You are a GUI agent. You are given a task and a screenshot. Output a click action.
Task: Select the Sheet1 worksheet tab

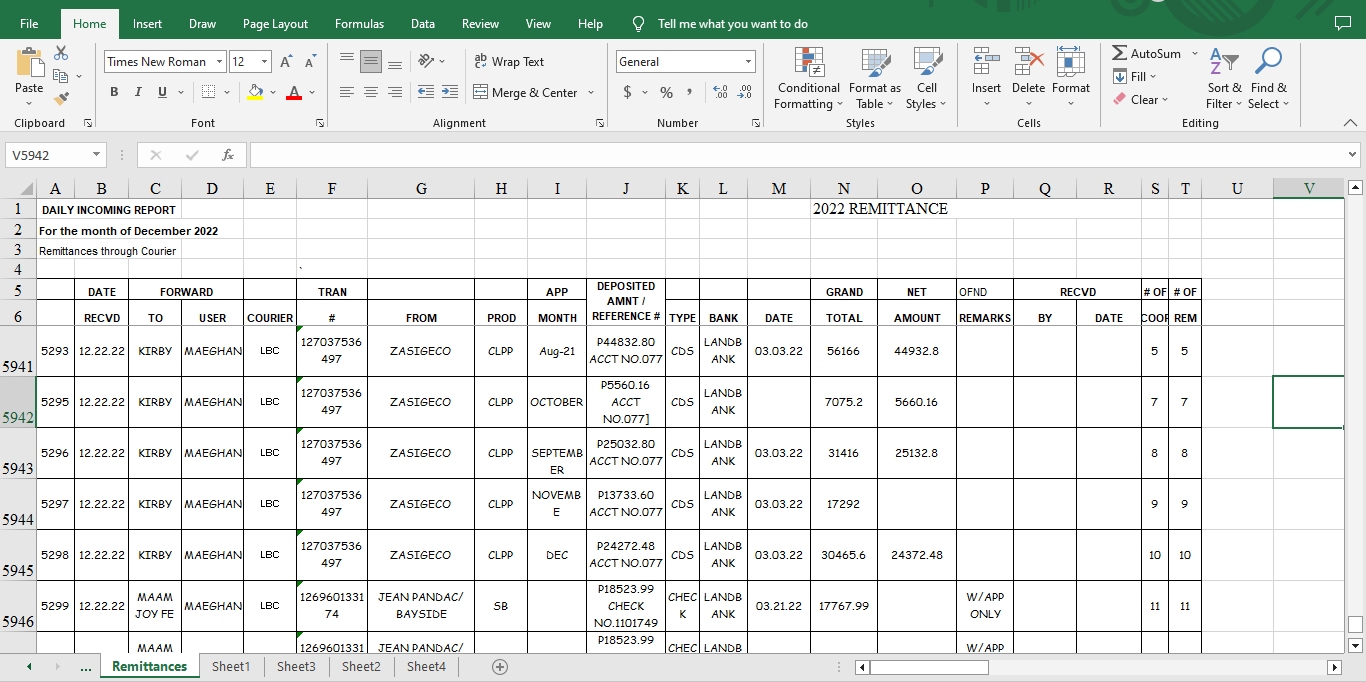(231, 666)
